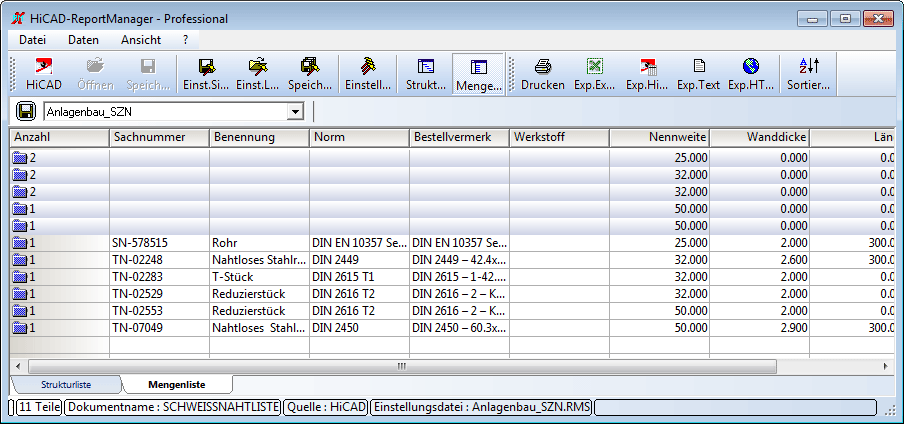Switch to the Strukt... list view icon

coord(426,66)
